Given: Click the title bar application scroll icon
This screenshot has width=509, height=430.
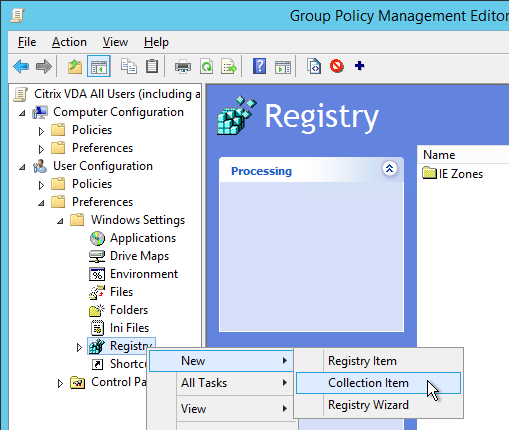Looking at the screenshot, I should click(x=17, y=15).
